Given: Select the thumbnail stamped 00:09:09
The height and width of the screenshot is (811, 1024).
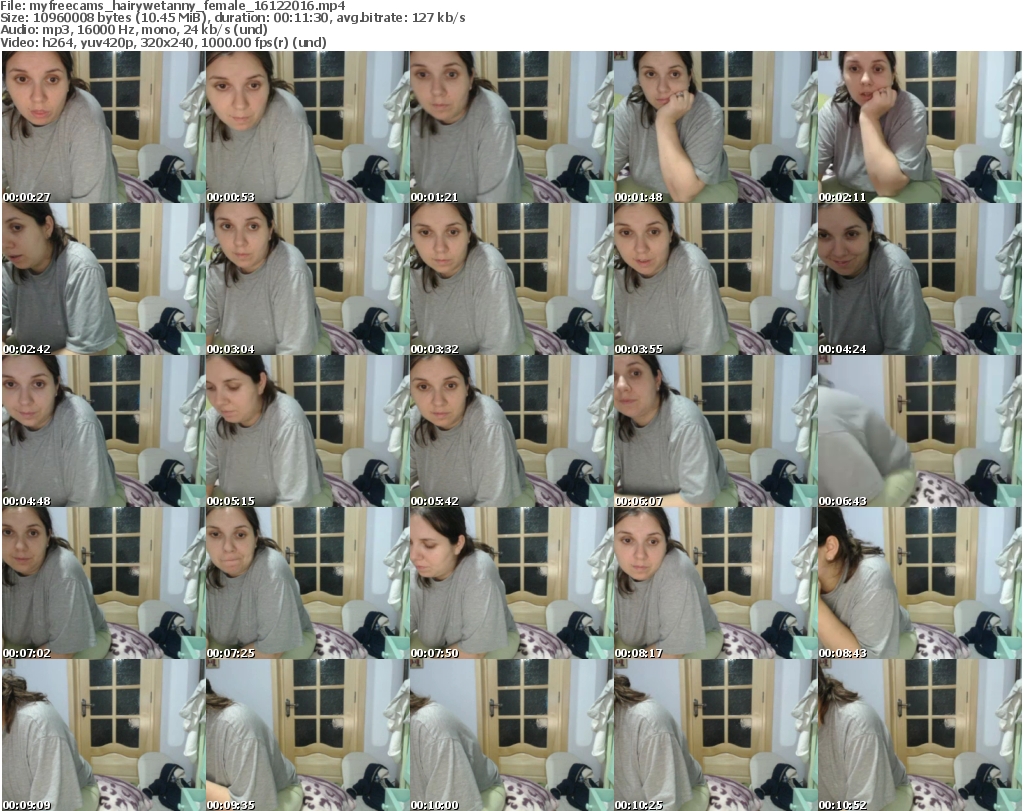Looking at the screenshot, I should [104, 735].
